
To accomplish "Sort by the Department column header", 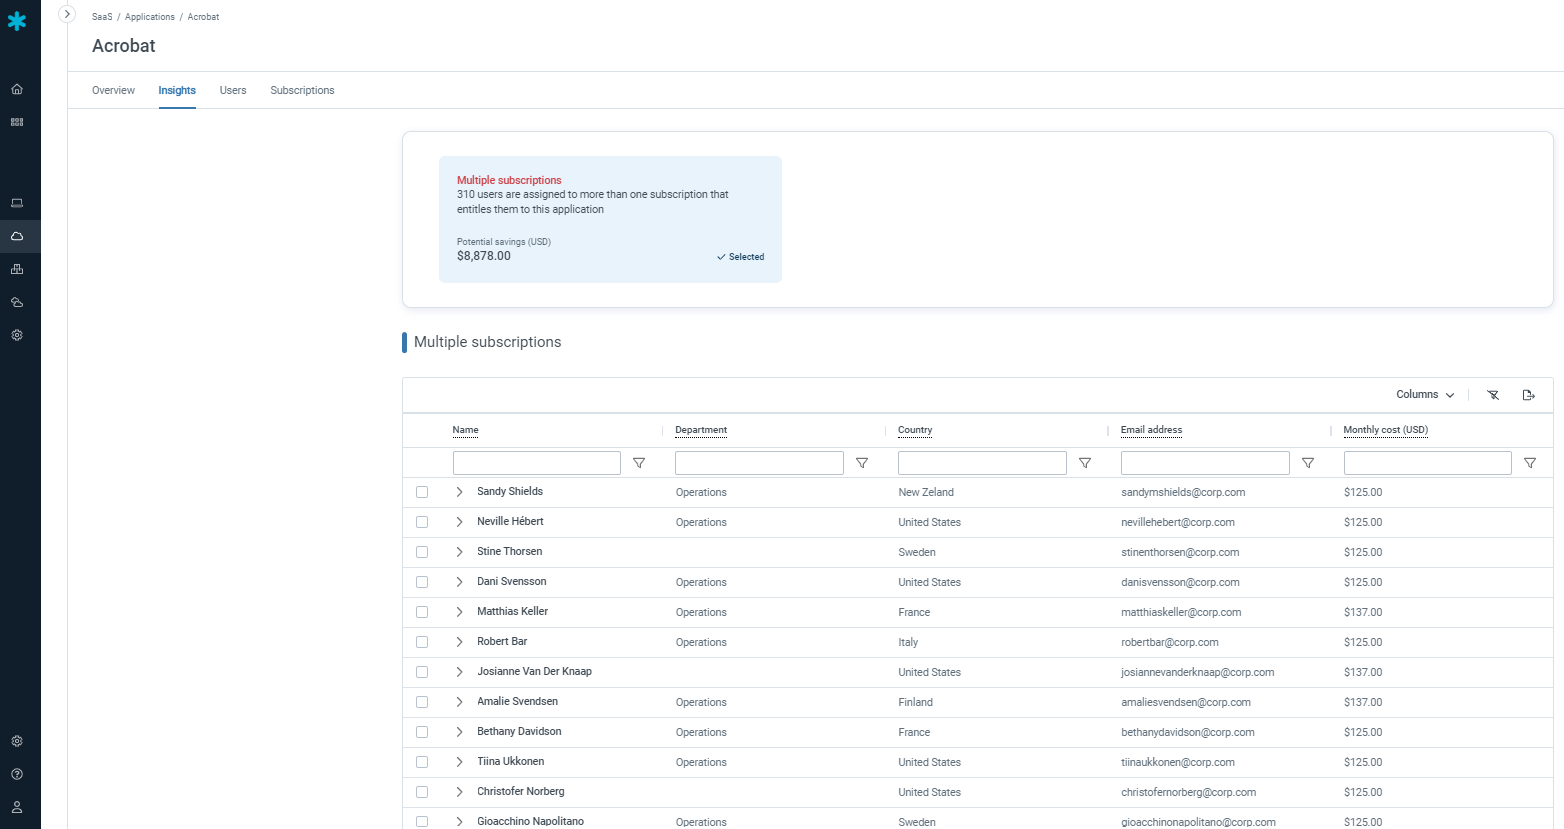I will 701,430.
